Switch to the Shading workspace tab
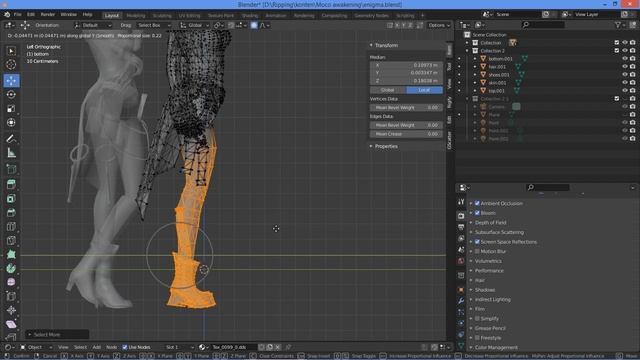 pos(250,16)
